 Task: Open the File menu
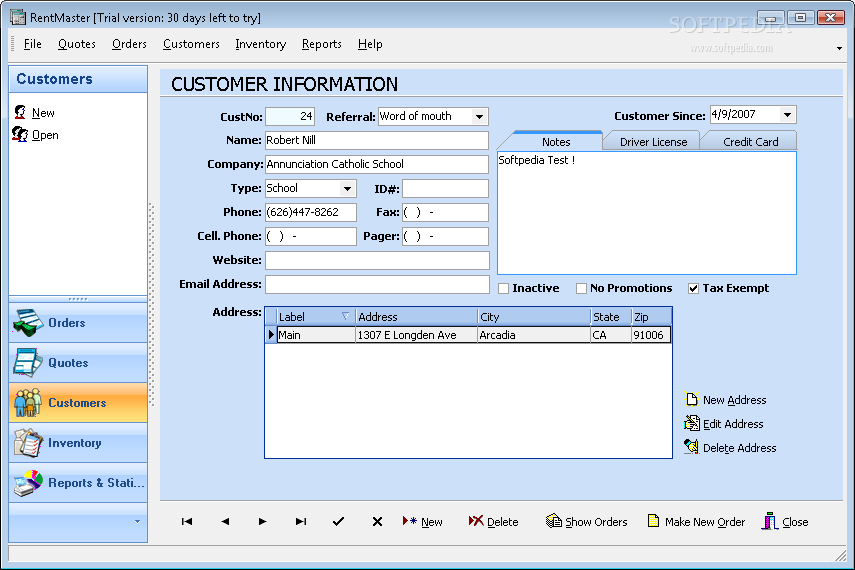pos(33,44)
